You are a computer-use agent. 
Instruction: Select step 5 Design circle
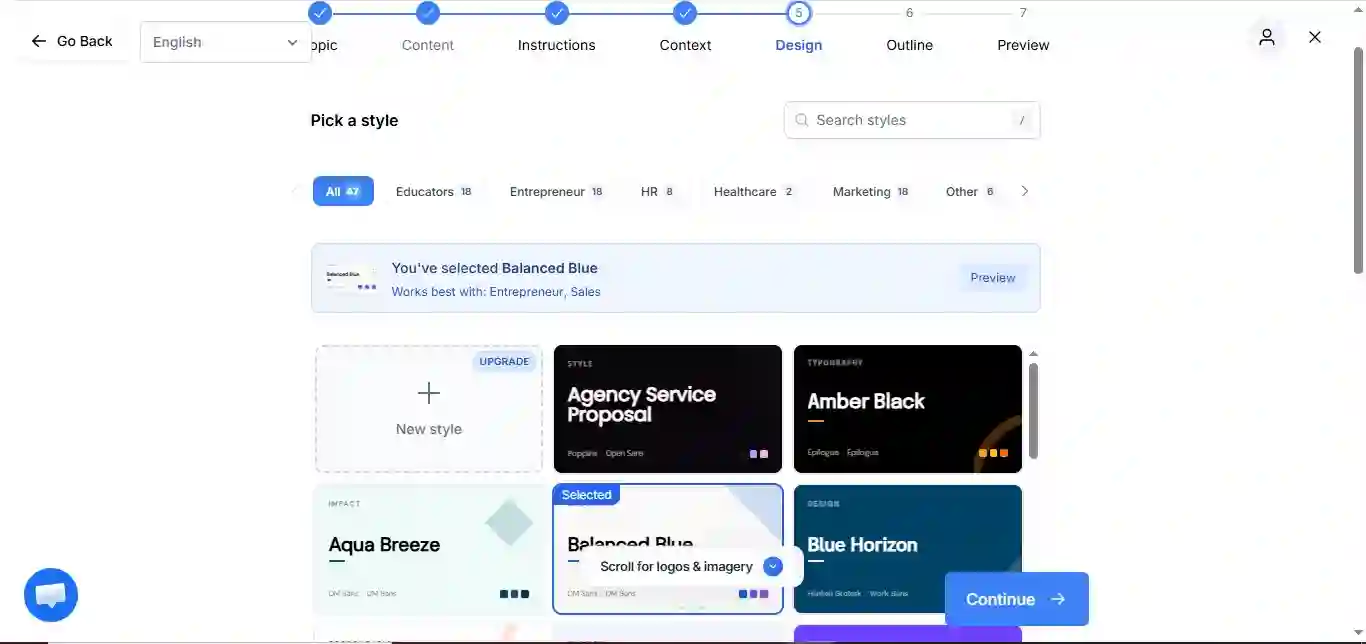tap(799, 13)
